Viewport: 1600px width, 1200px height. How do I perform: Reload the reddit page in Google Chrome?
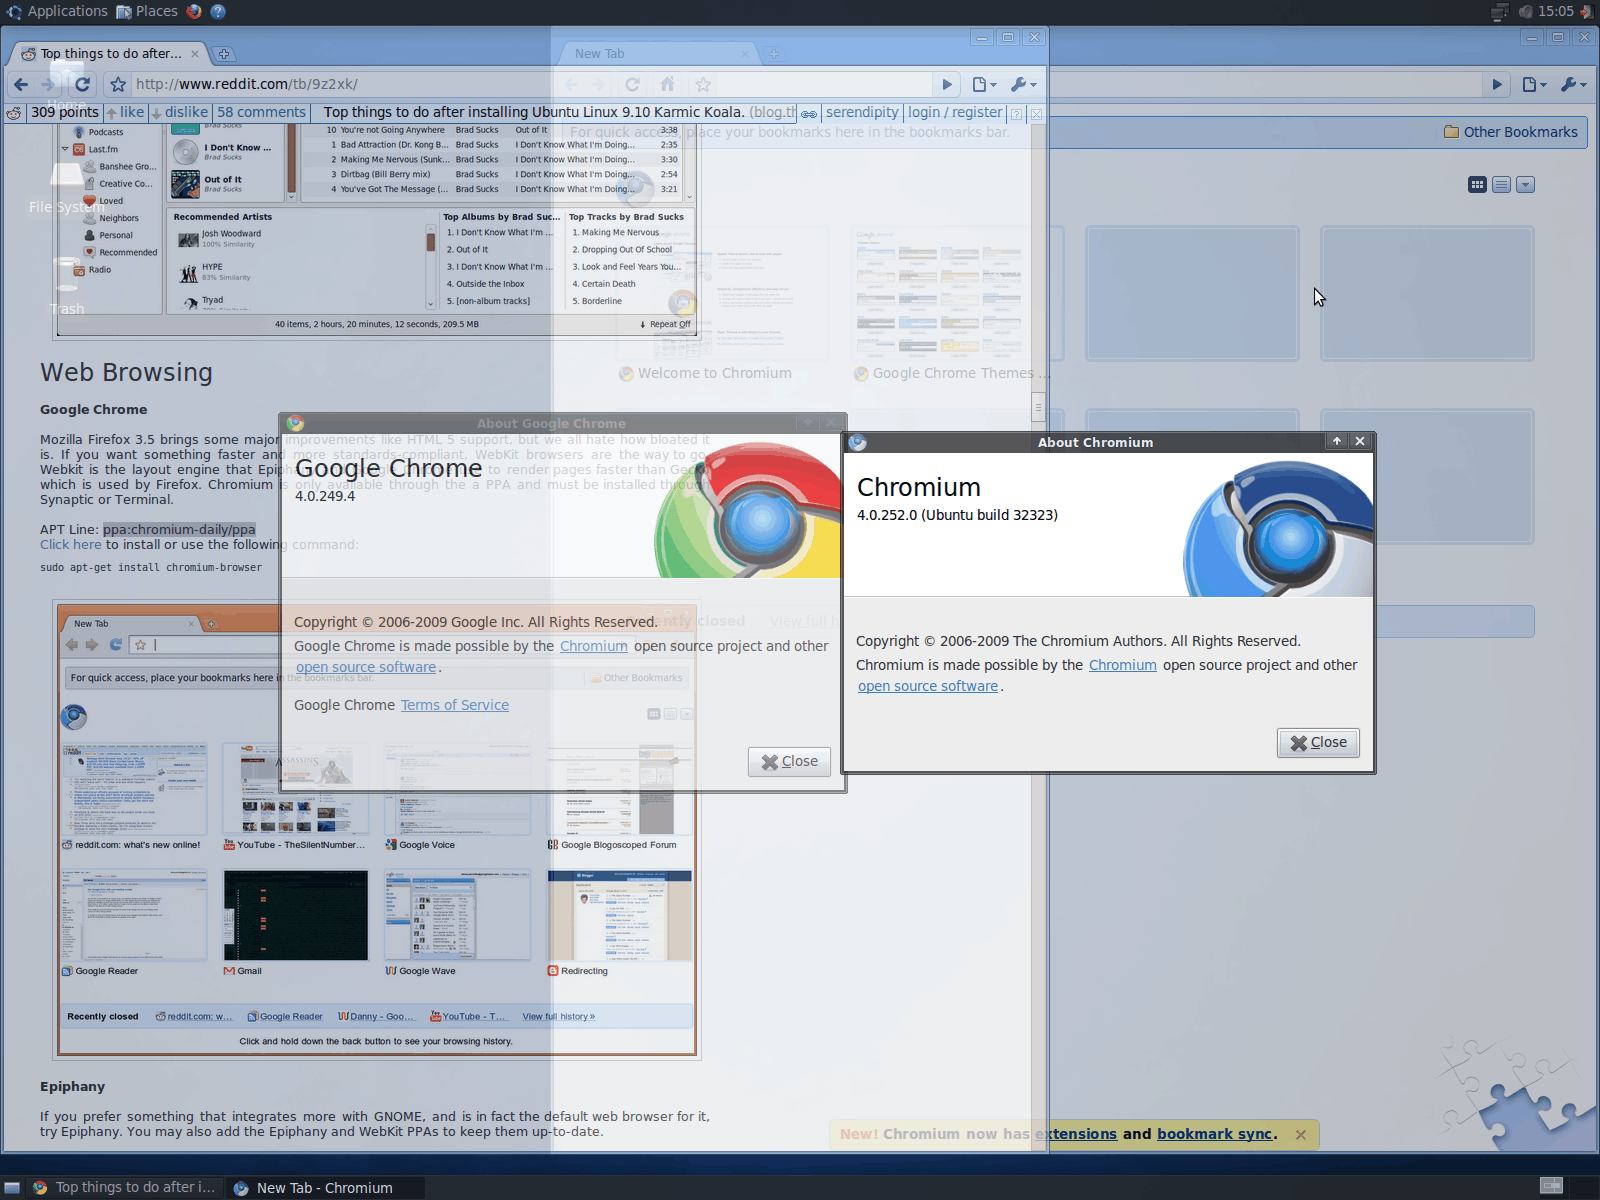click(83, 84)
